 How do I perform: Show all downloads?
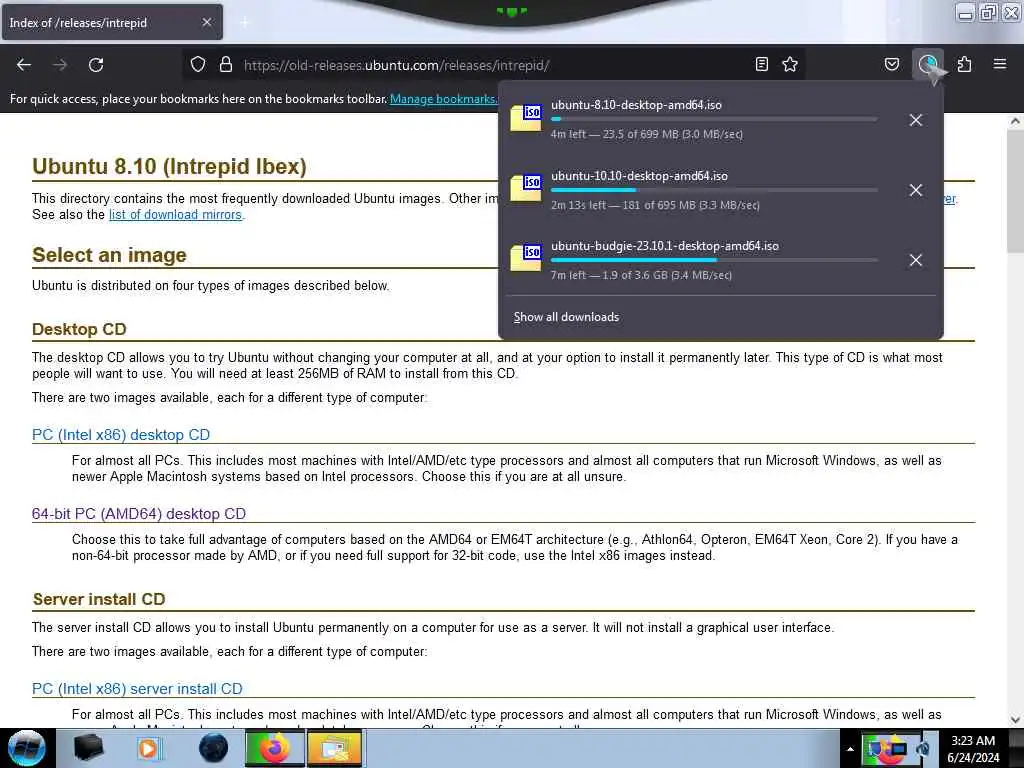click(566, 317)
